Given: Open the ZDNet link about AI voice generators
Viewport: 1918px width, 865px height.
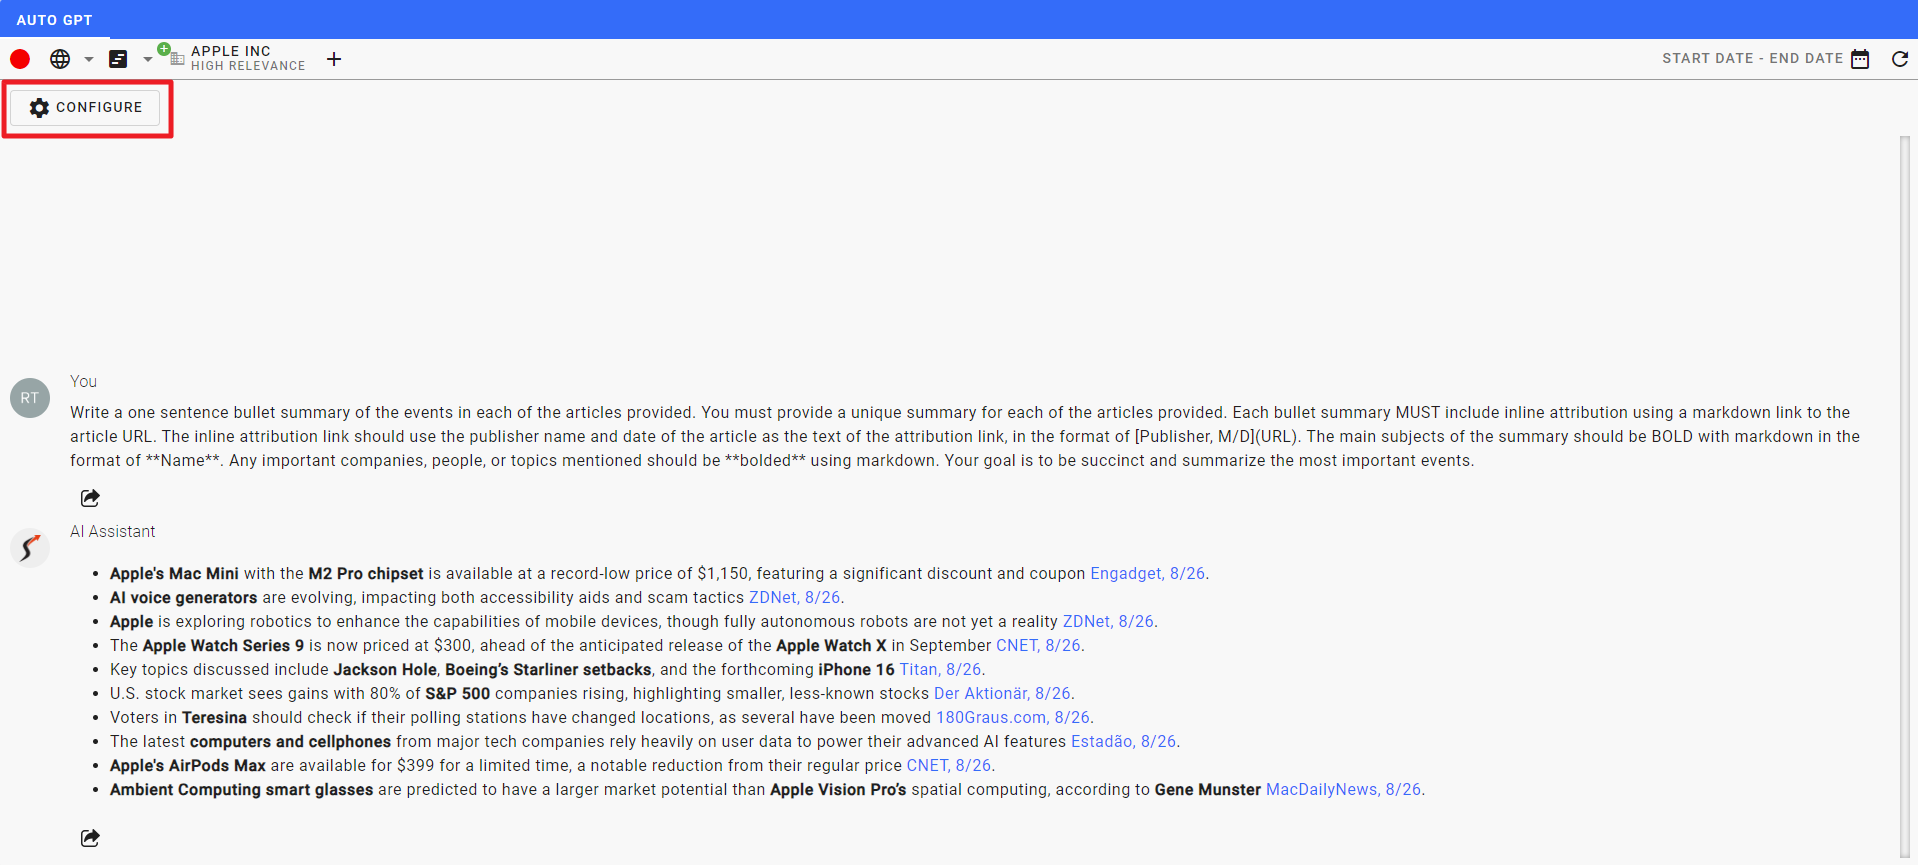Looking at the screenshot, I should click(795, 597).
